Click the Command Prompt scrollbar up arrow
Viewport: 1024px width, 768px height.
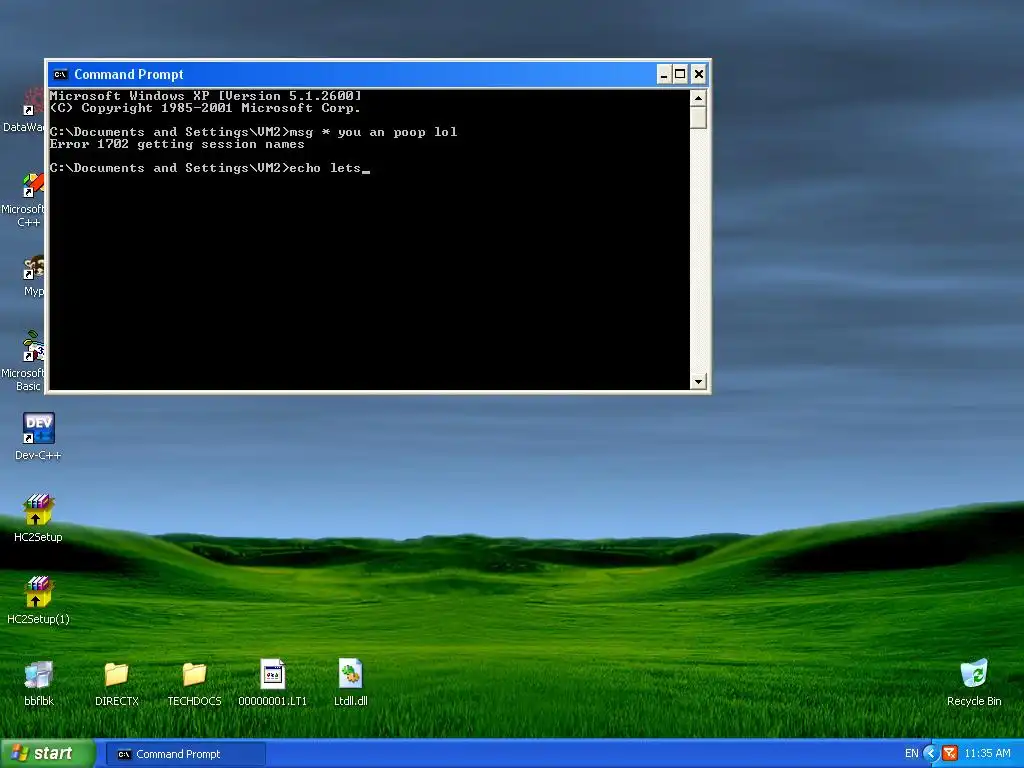click(x=698, y=98)
